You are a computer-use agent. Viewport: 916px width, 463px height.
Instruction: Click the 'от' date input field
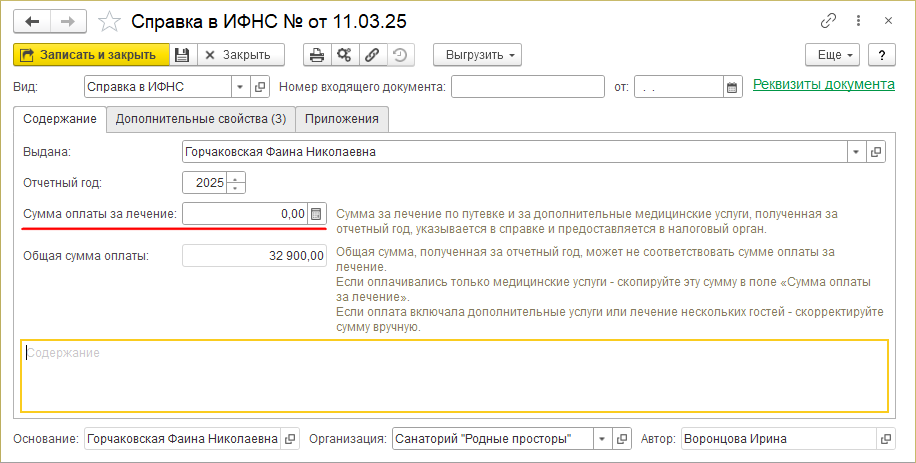pyautogui.click(x=679, y=88)
